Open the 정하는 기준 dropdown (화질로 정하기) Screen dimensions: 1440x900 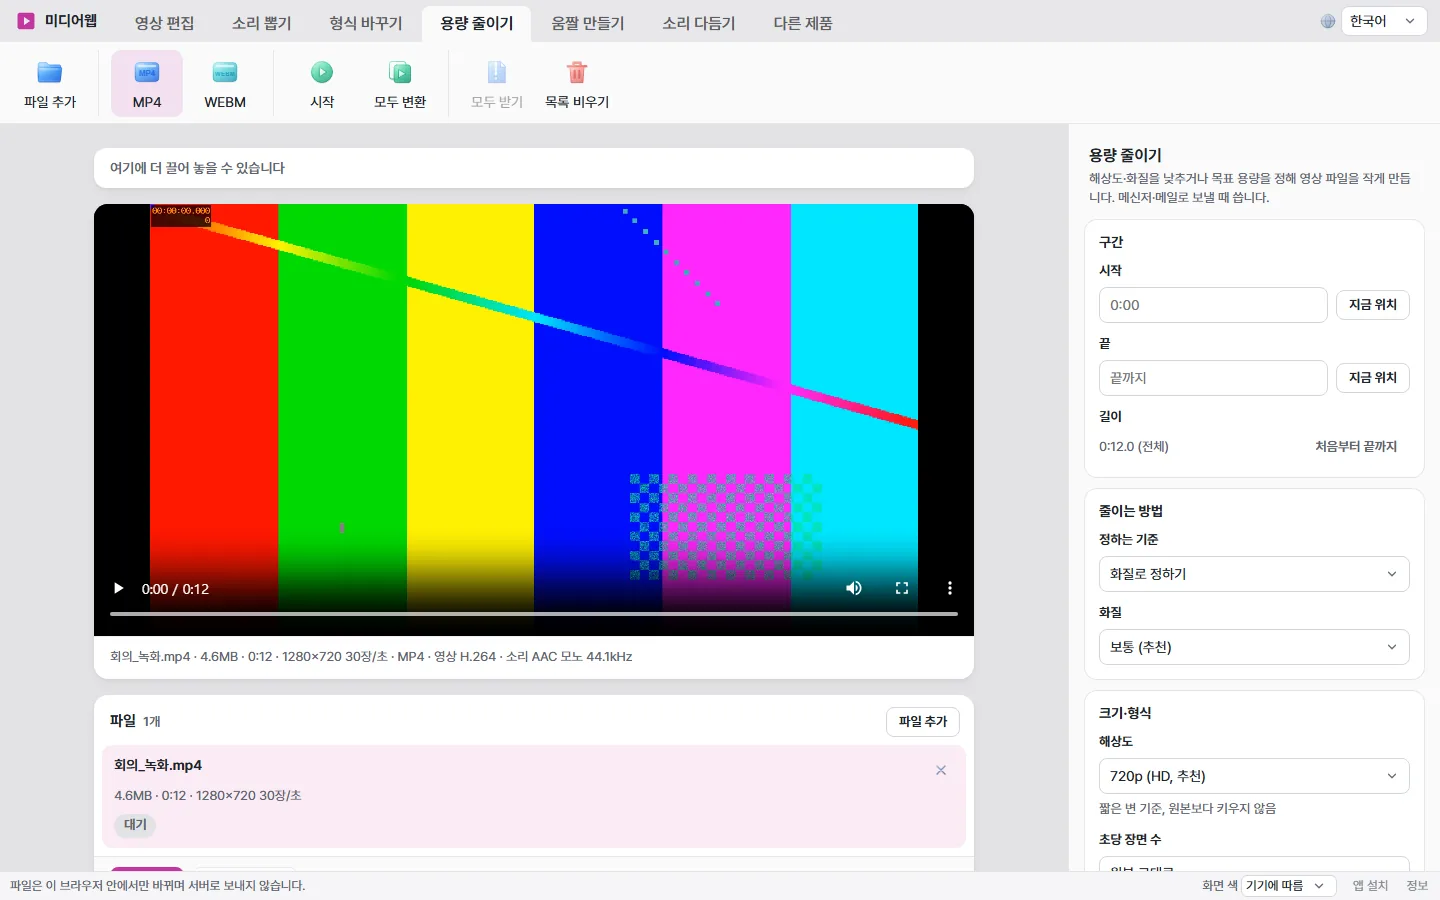pos(1254,574)
